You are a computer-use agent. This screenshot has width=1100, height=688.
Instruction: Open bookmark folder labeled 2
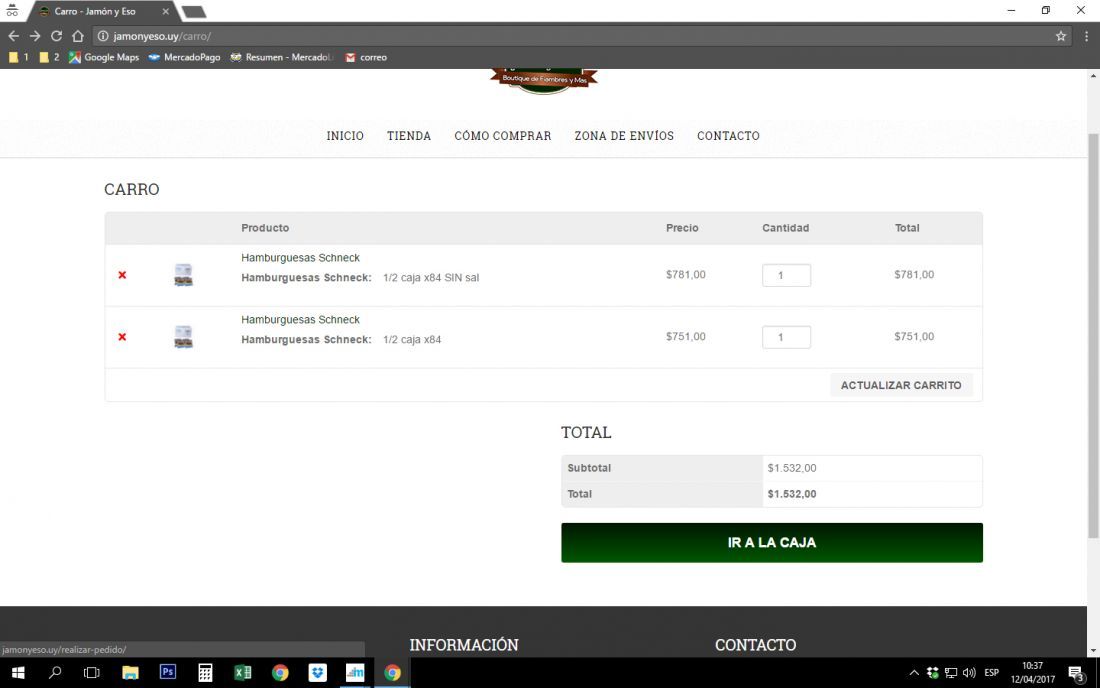point(49,58)
